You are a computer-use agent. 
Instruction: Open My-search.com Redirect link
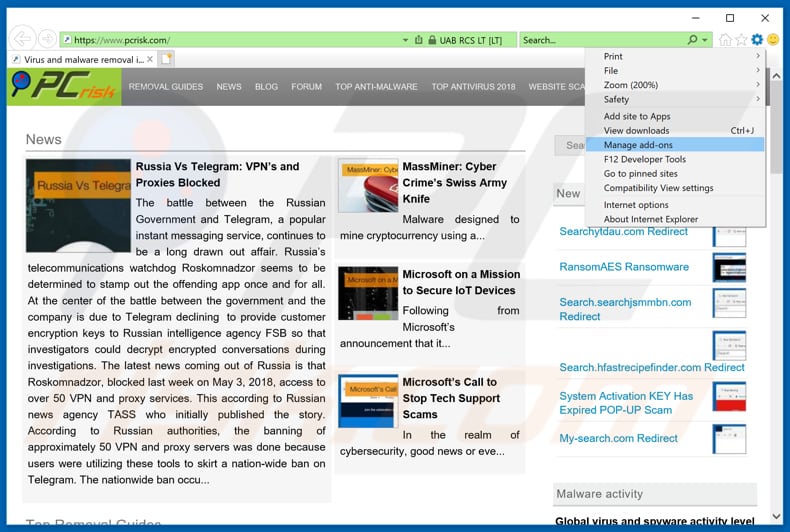(618, 438)
